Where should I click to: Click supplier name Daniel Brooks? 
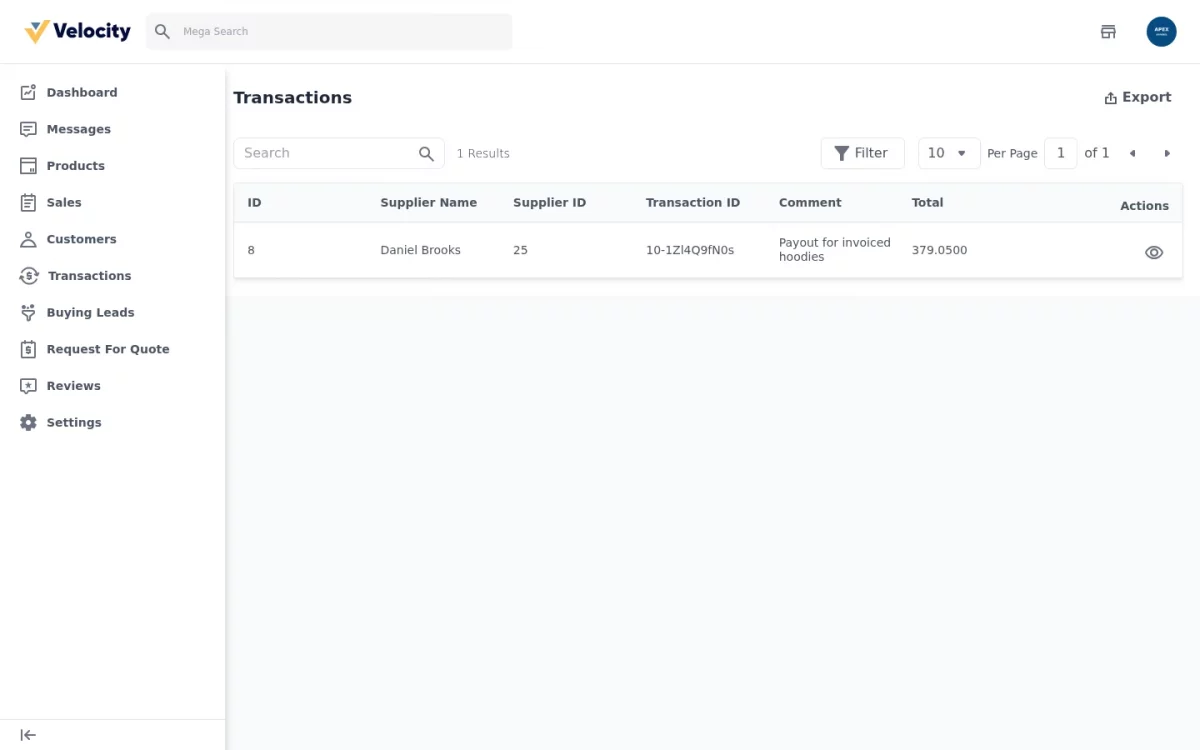[x=420, y=250]
